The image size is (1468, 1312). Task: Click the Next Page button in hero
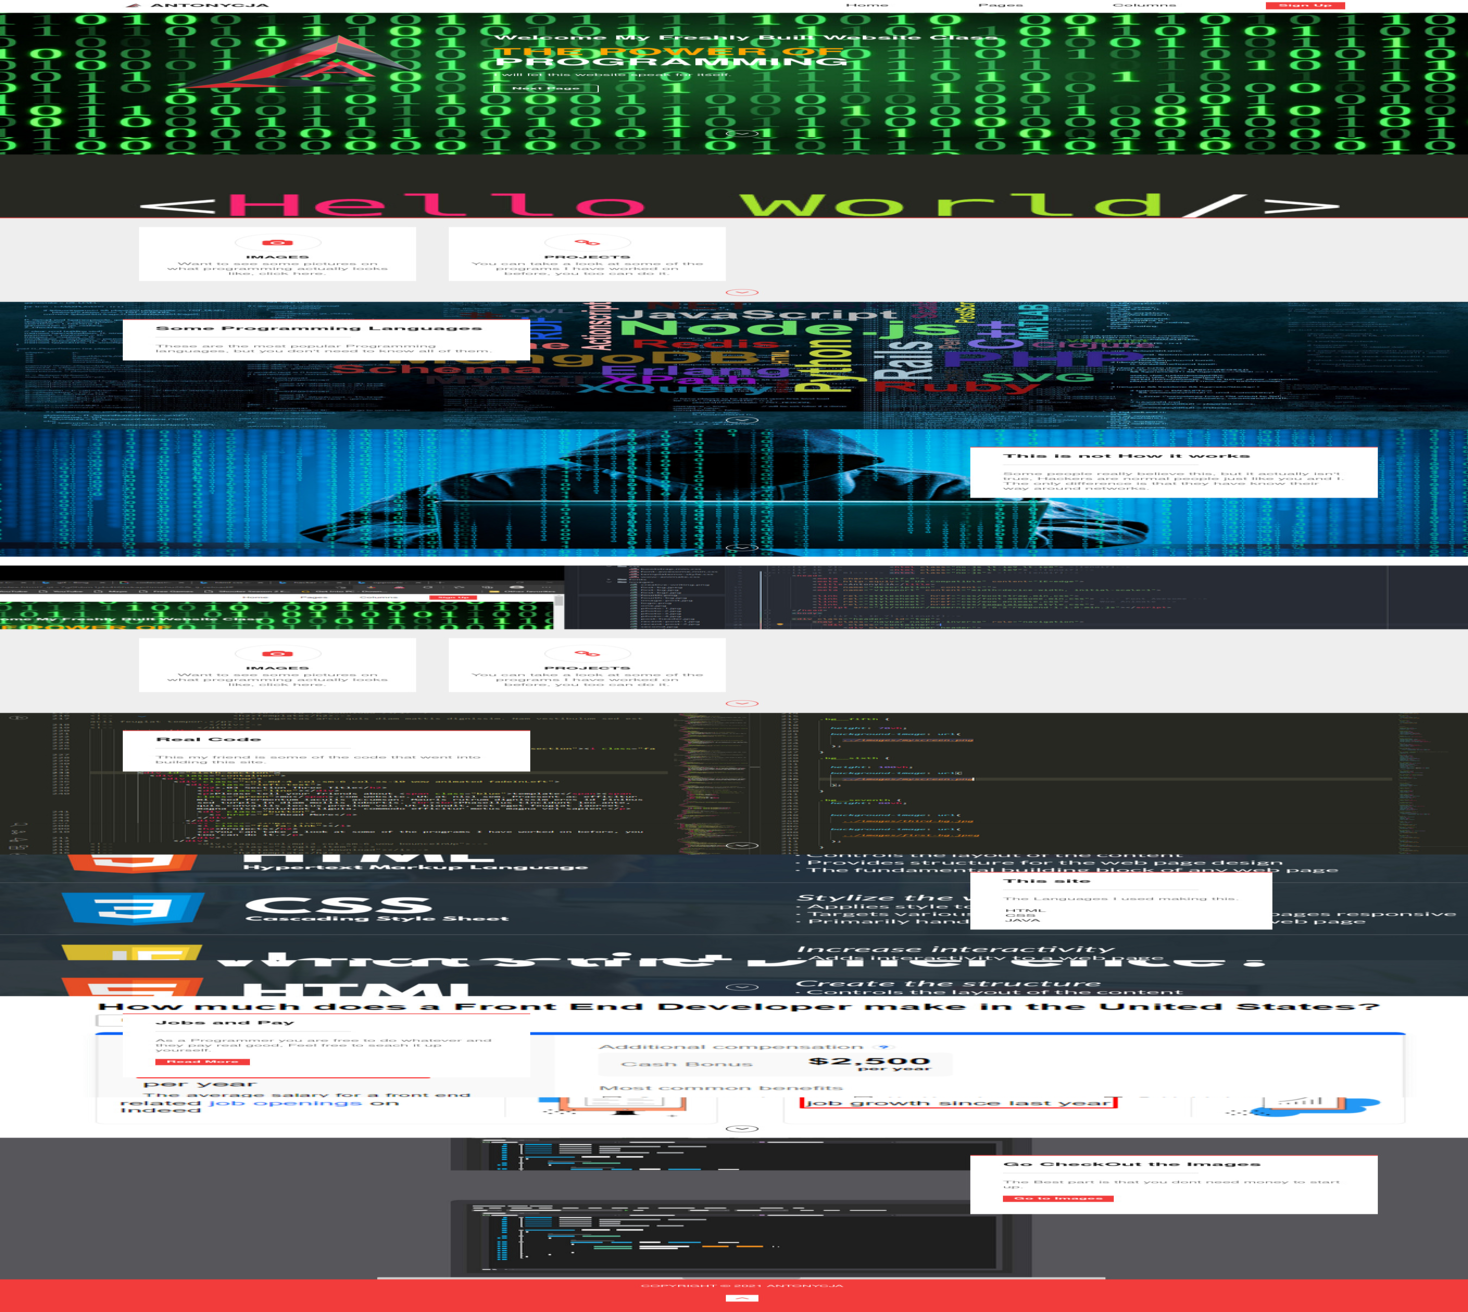point(546,88)
